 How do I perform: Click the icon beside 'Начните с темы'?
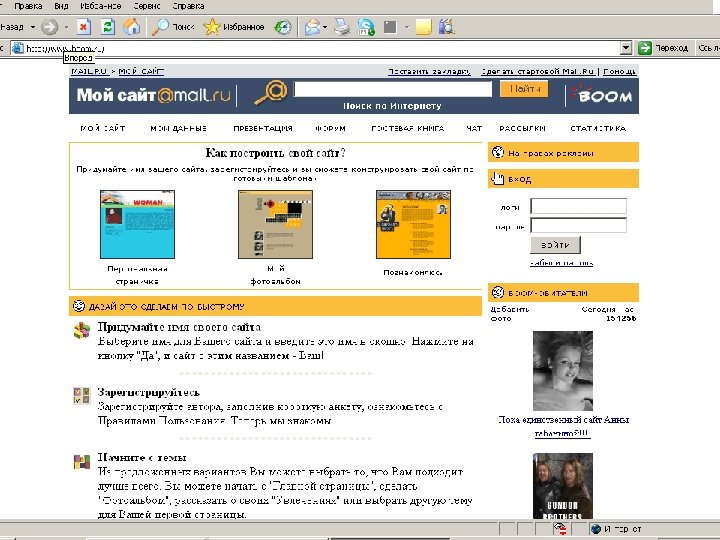pyautogui.click(x=82, y=461)
